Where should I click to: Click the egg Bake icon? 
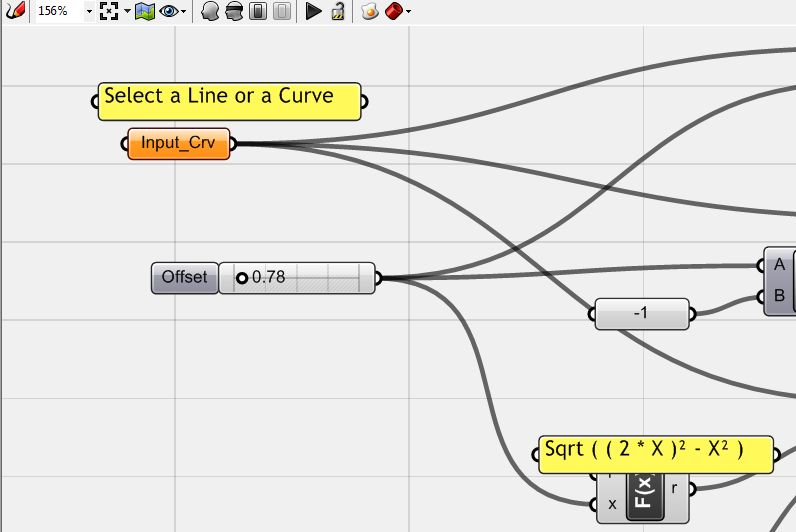(369, 12)
